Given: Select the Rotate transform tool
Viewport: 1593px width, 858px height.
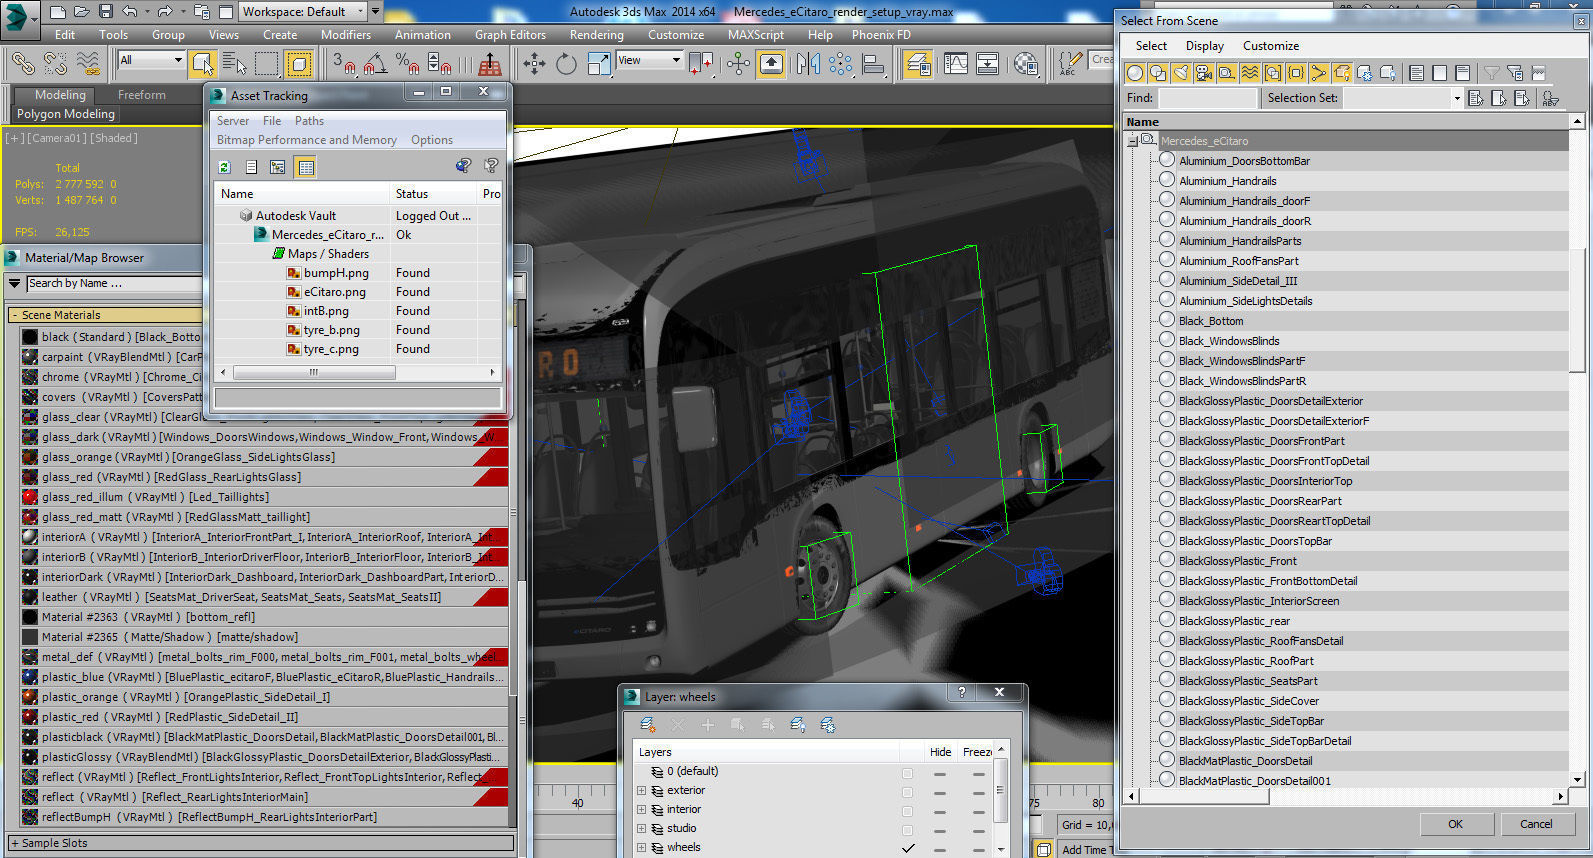Looking at the screenshot, I should 566,64.
